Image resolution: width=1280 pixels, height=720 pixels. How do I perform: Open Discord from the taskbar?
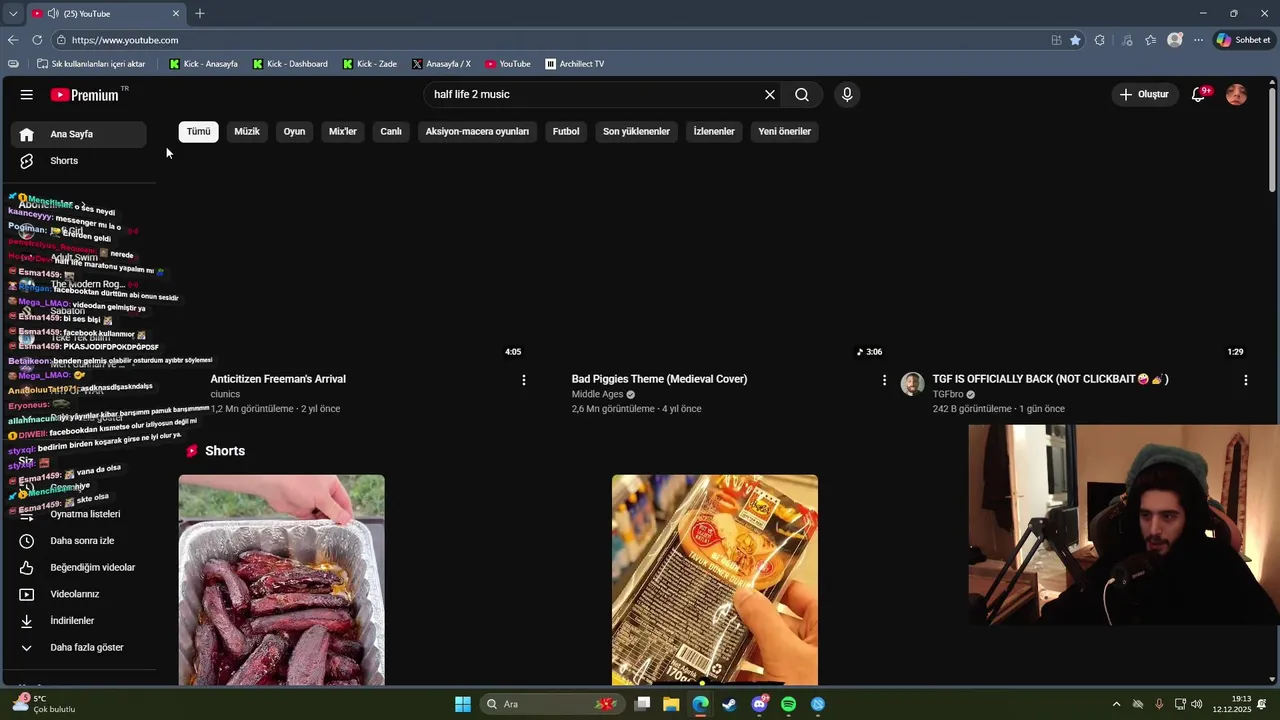coord(759,704)
